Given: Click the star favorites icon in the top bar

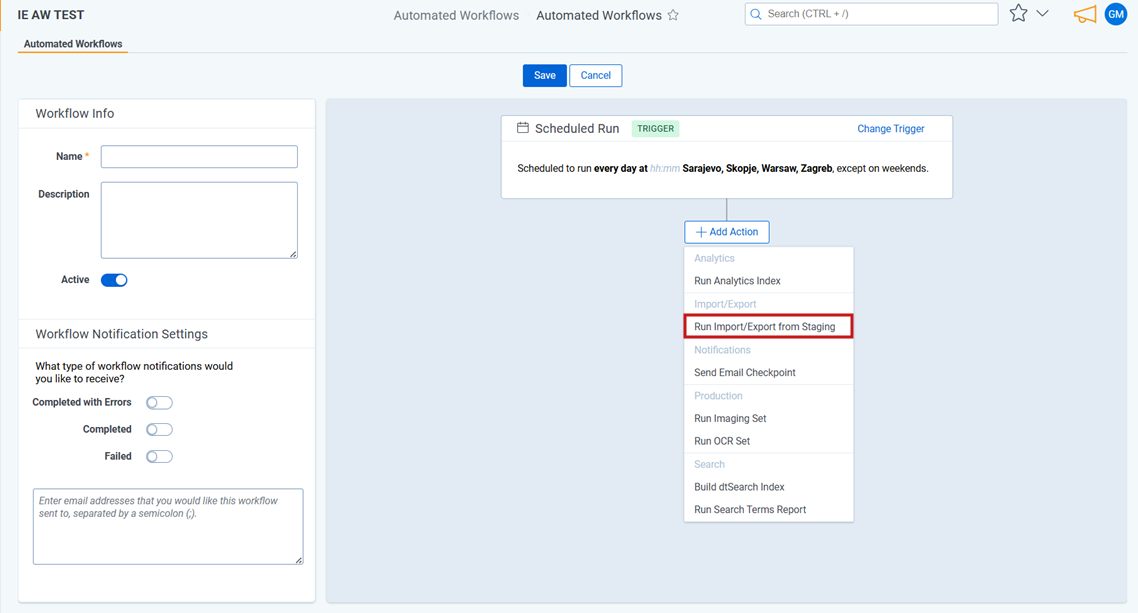Looking at the screenshot, I should point(1019,13).
